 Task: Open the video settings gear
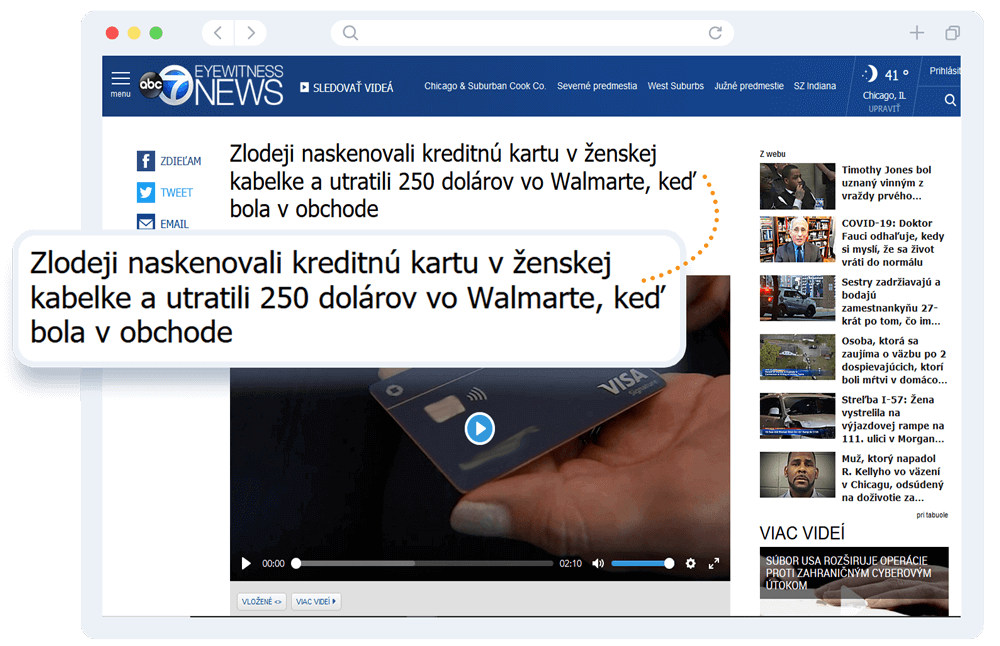coord(690,564)
